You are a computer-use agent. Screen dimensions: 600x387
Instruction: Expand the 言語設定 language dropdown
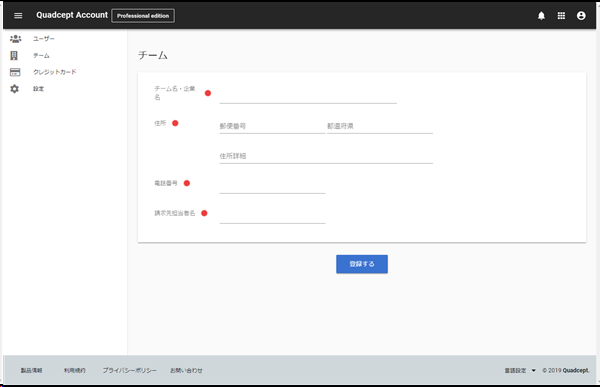click(520, 370)
